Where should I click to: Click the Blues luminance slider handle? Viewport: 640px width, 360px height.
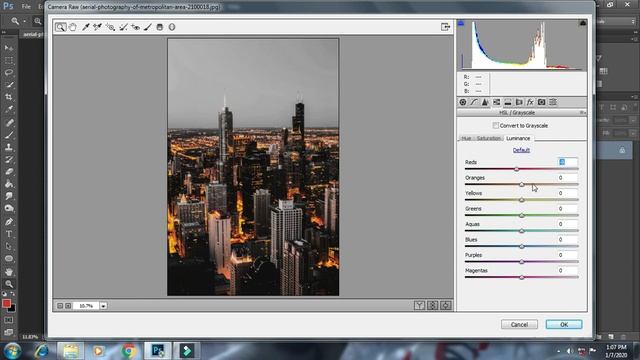522,247
